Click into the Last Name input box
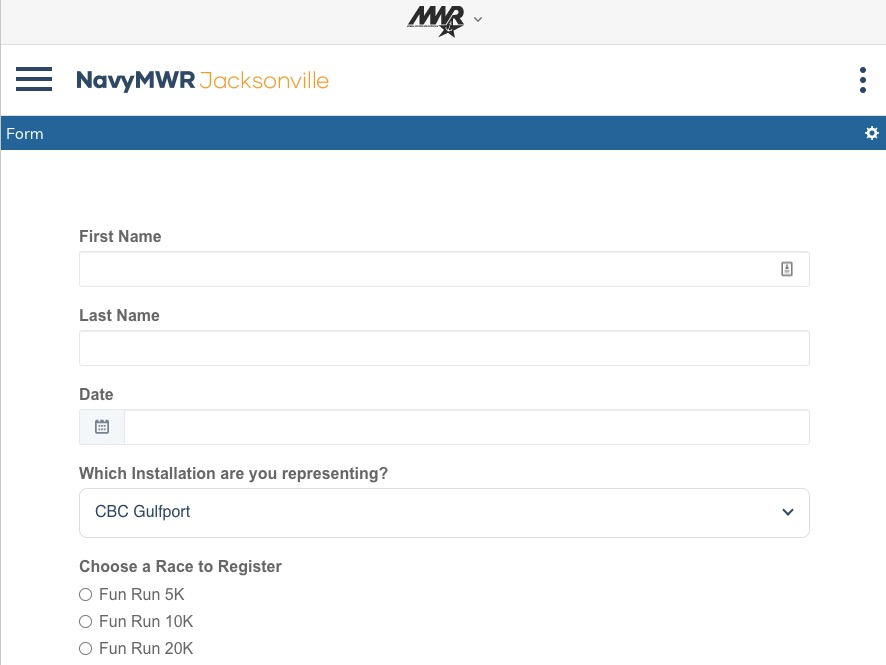This screenshot has height=665, width=886. click(x=444, y=348)
